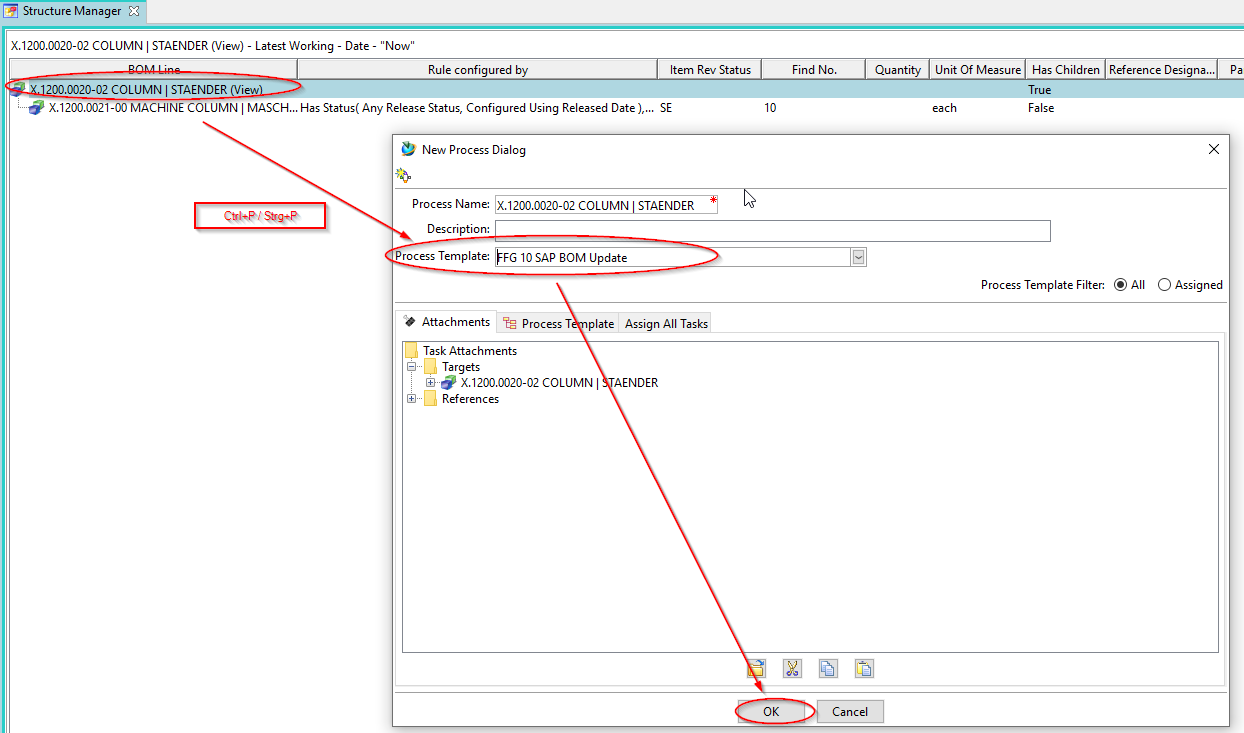Image resolution: width=1244 pixels, height=733 pixels.
Task: Click the Find No. column header
Action: [813, 69]
